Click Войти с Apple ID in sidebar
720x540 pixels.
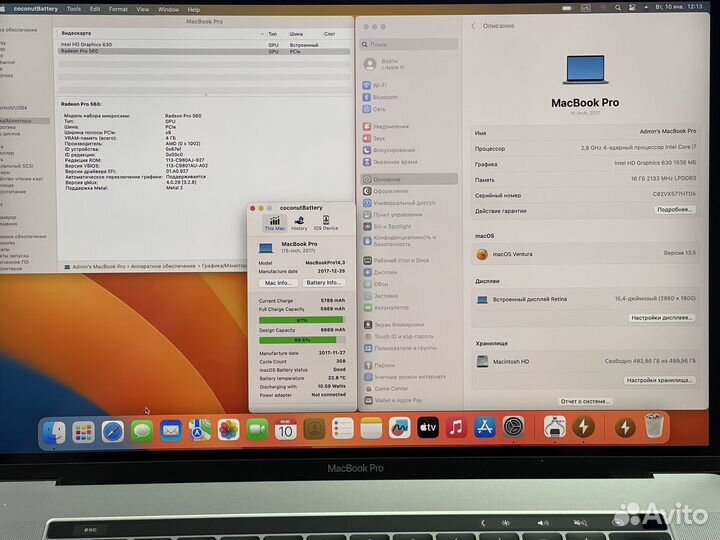pyautogui.click(x=385, y=64)
